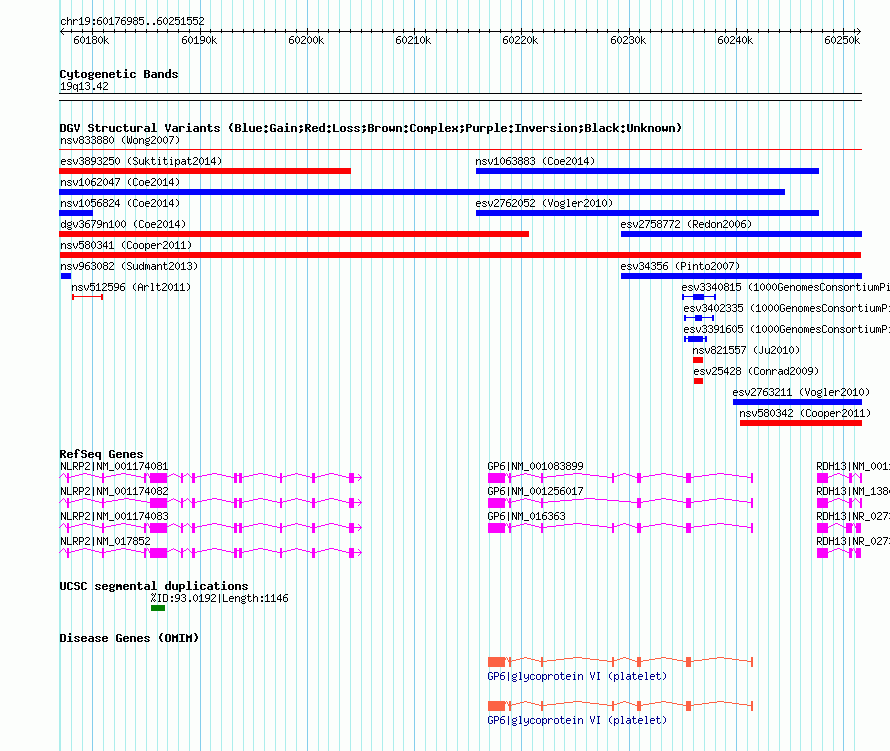Click the dgv3679n100 (Coe2014) red bar
This screenshot has height=751, width=890.
(x=294, y=234)
